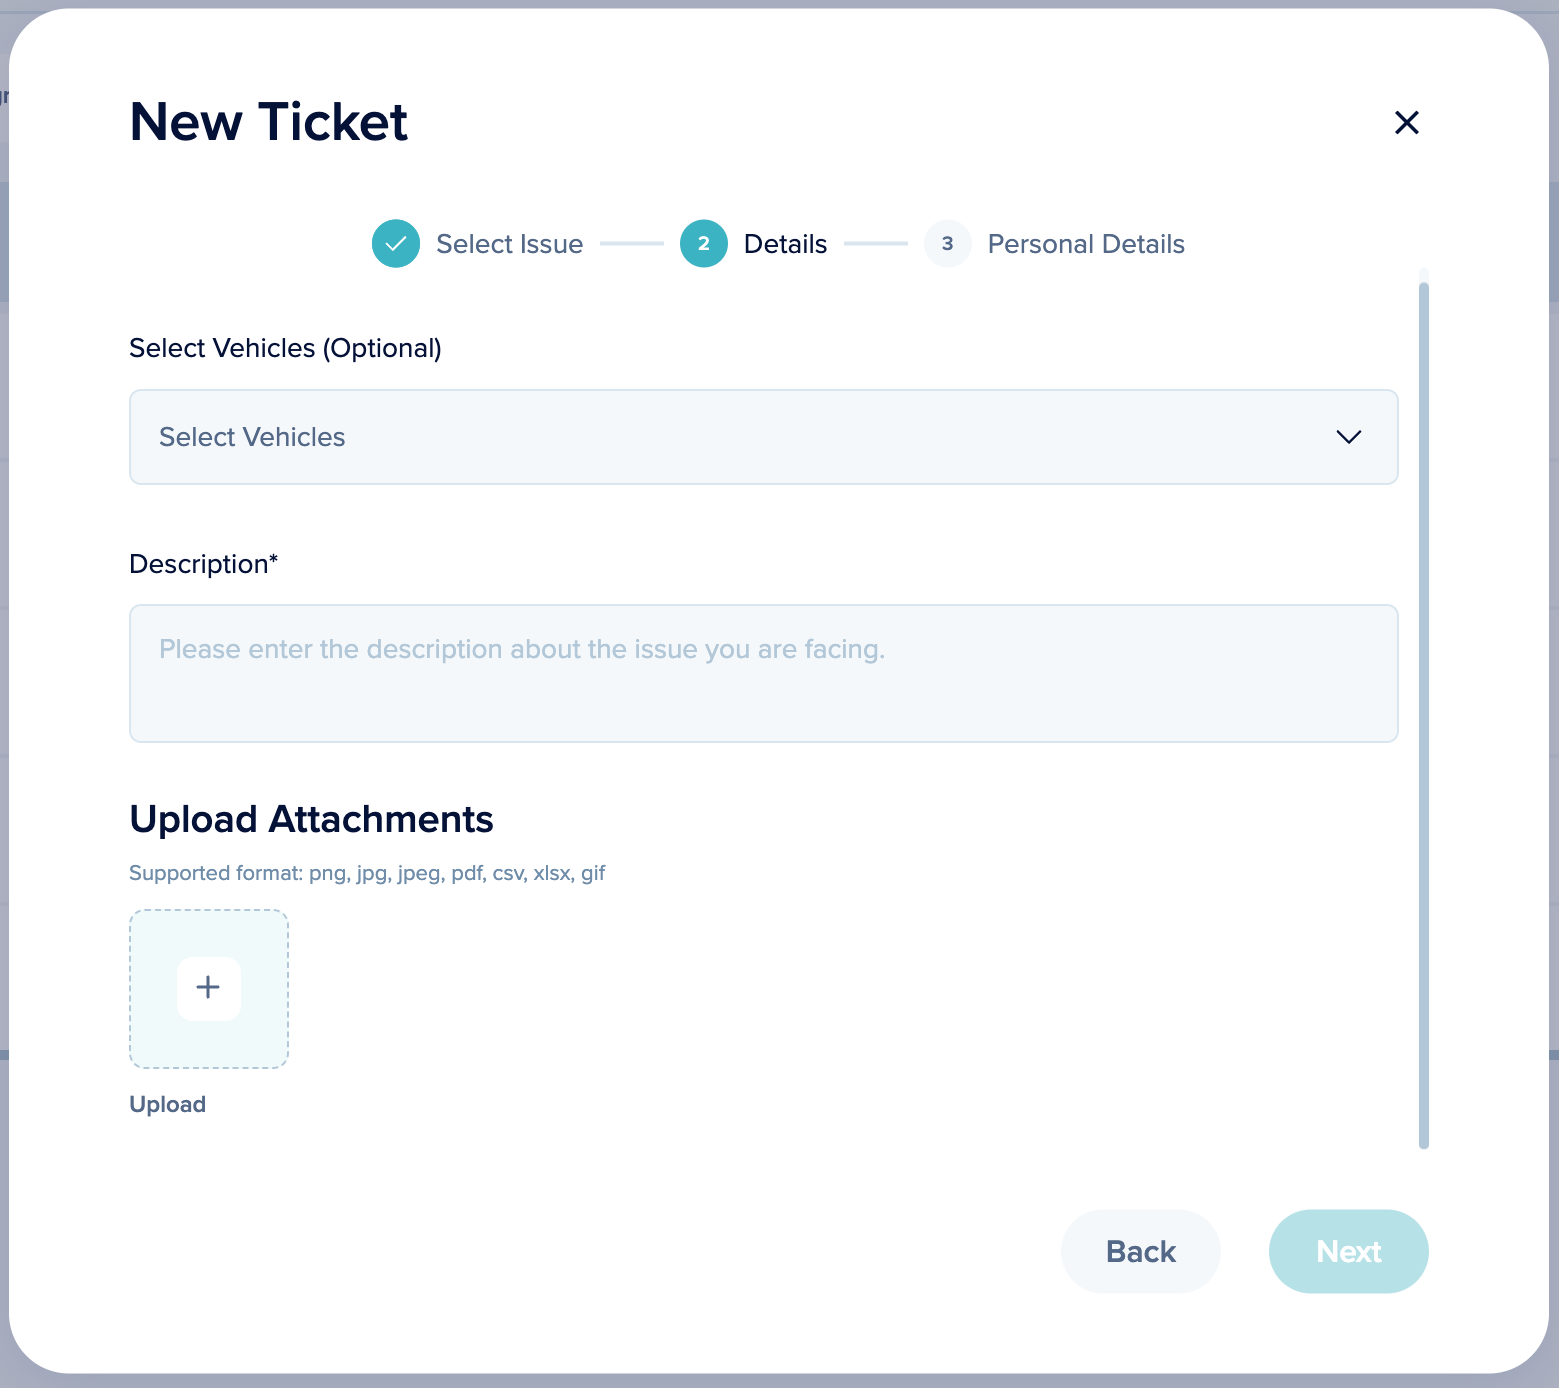
Task: Click the Next button
Action: [x=1349, y=1252]
